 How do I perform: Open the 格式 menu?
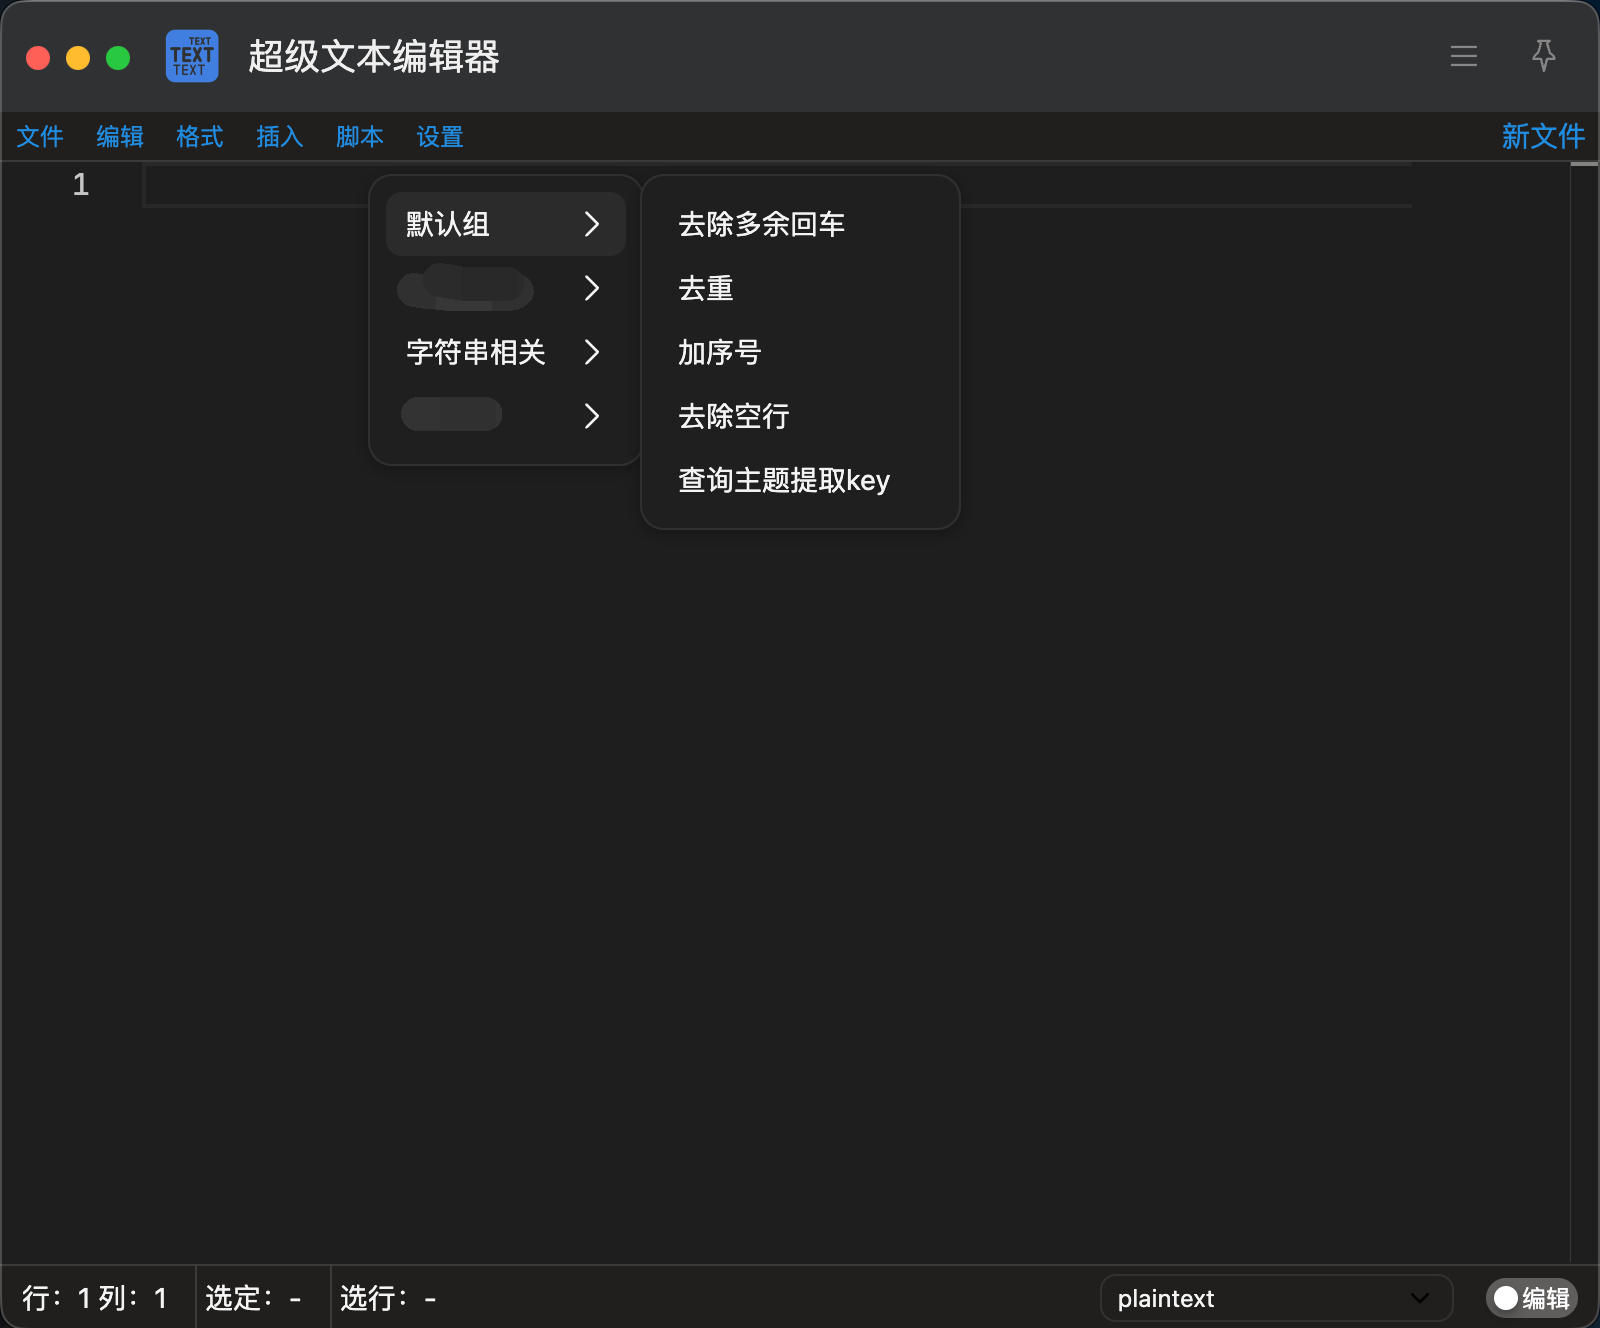click(200, 136)
